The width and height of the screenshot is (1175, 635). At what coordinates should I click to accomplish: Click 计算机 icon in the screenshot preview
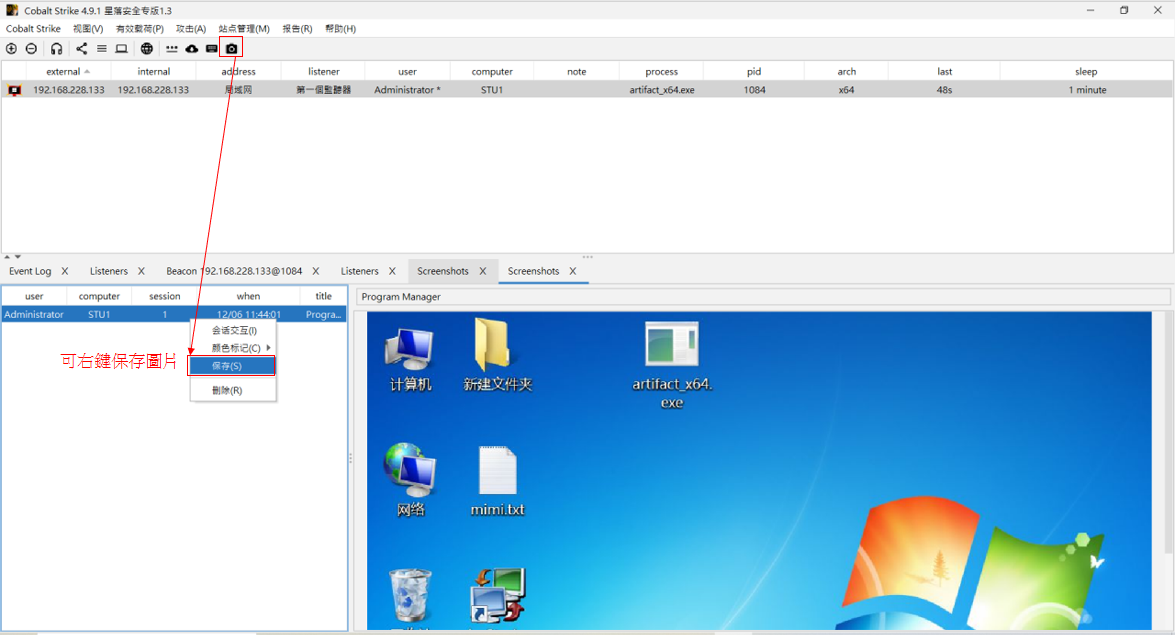tap(410, 360)
